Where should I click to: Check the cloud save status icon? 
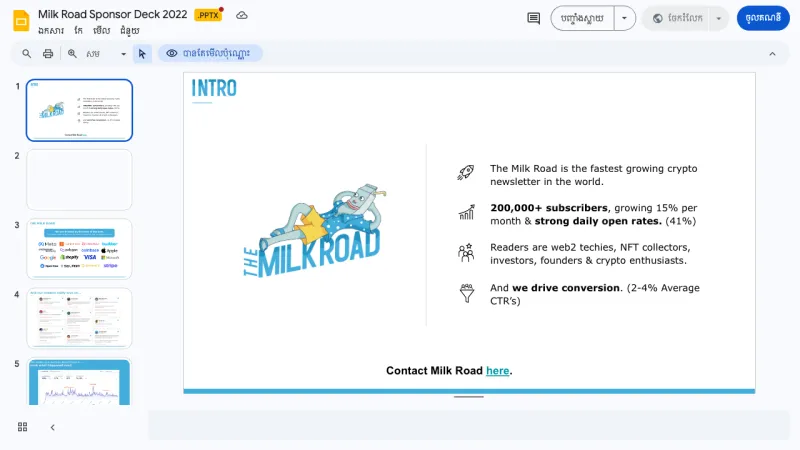coord(242,15)
